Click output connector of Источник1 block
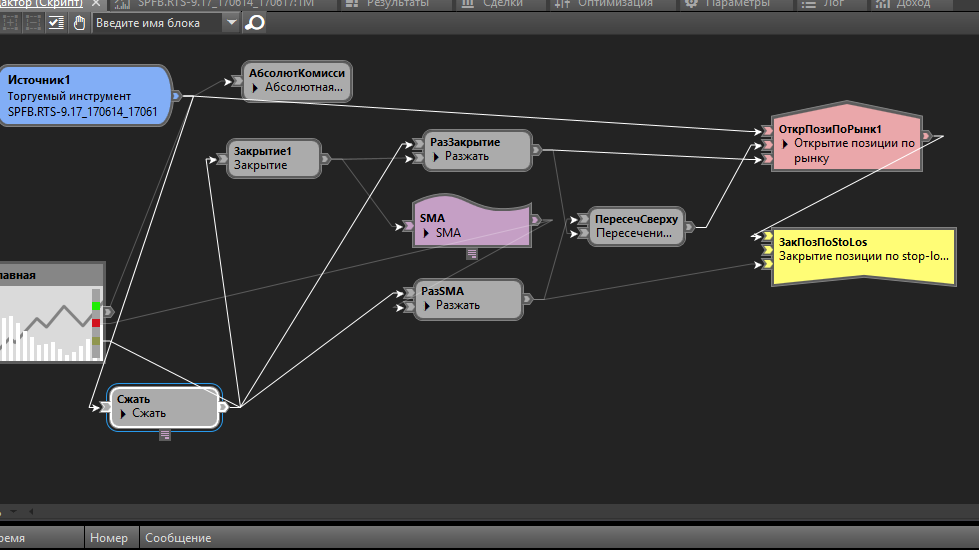 click(177, 96)
